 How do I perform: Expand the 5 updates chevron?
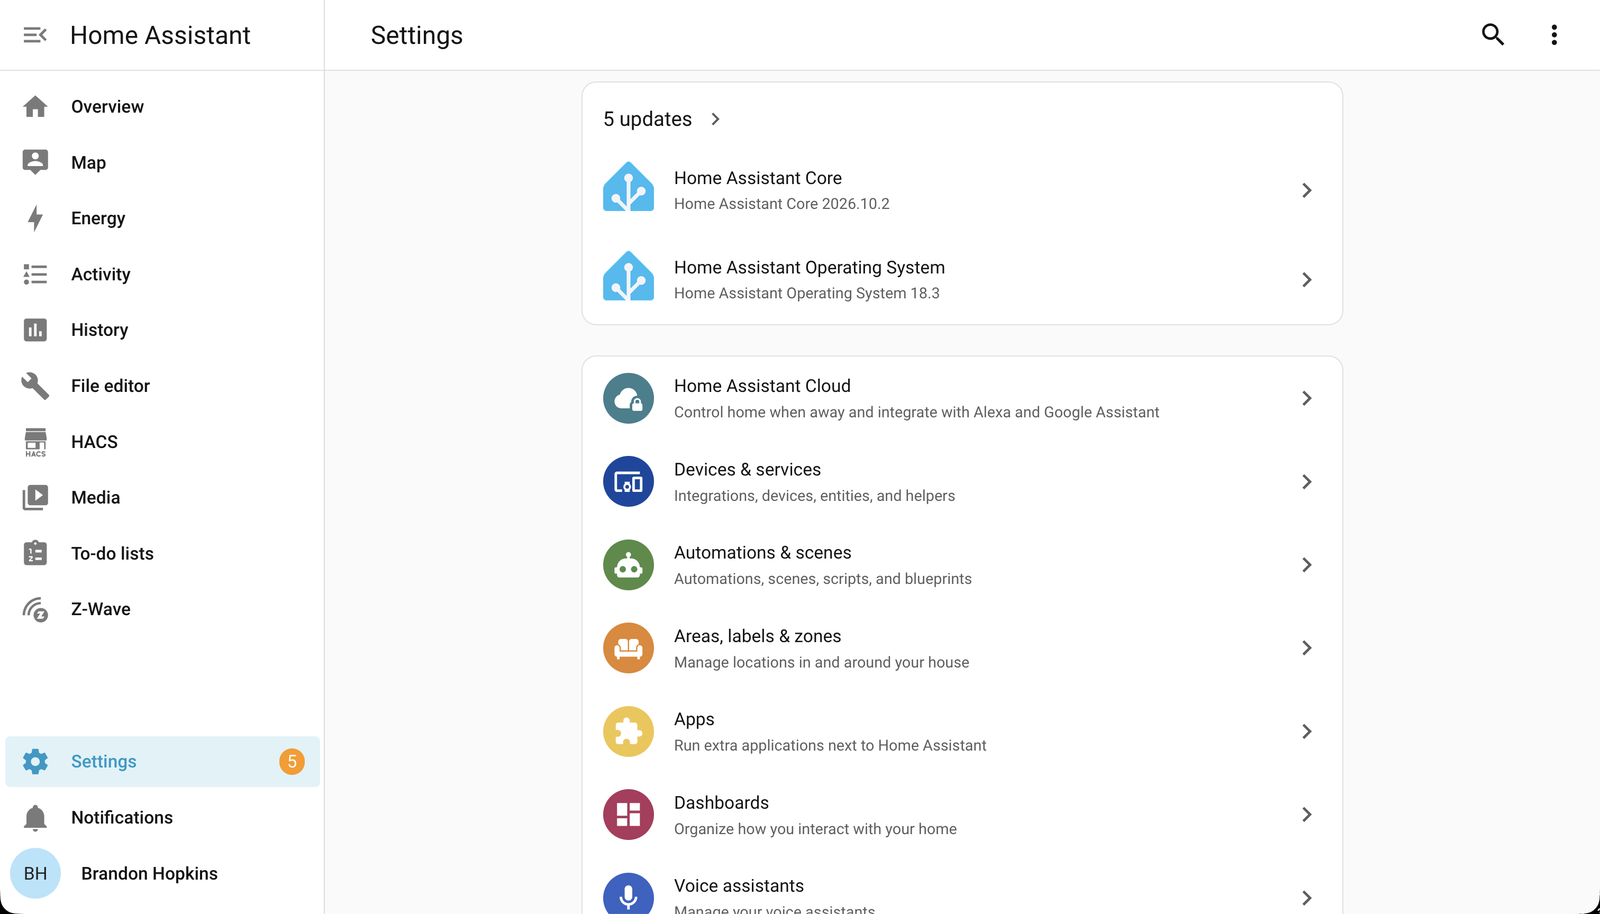click(715, 119)
